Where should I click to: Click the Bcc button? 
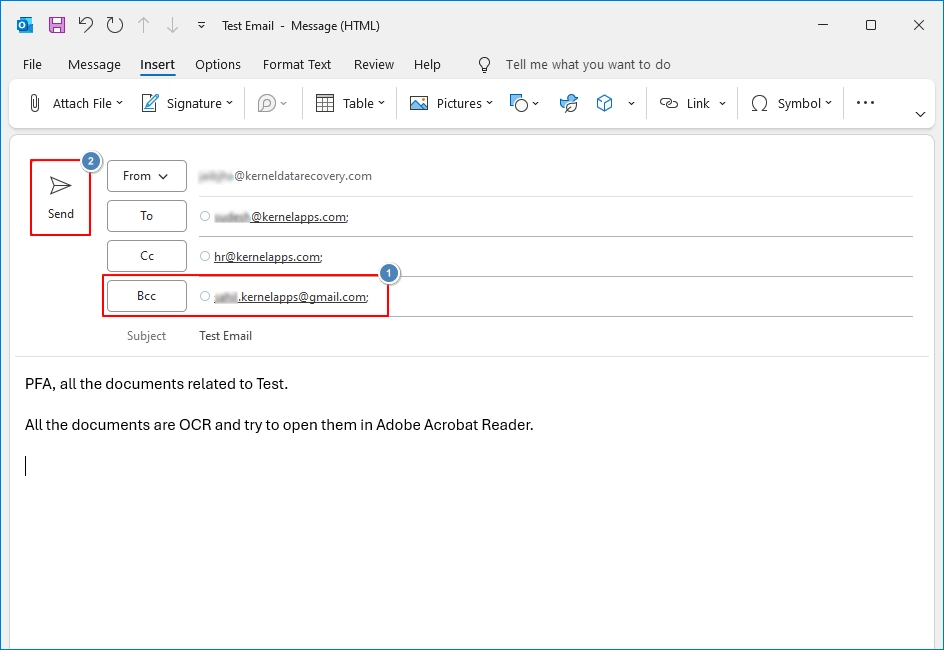(147, 296)
